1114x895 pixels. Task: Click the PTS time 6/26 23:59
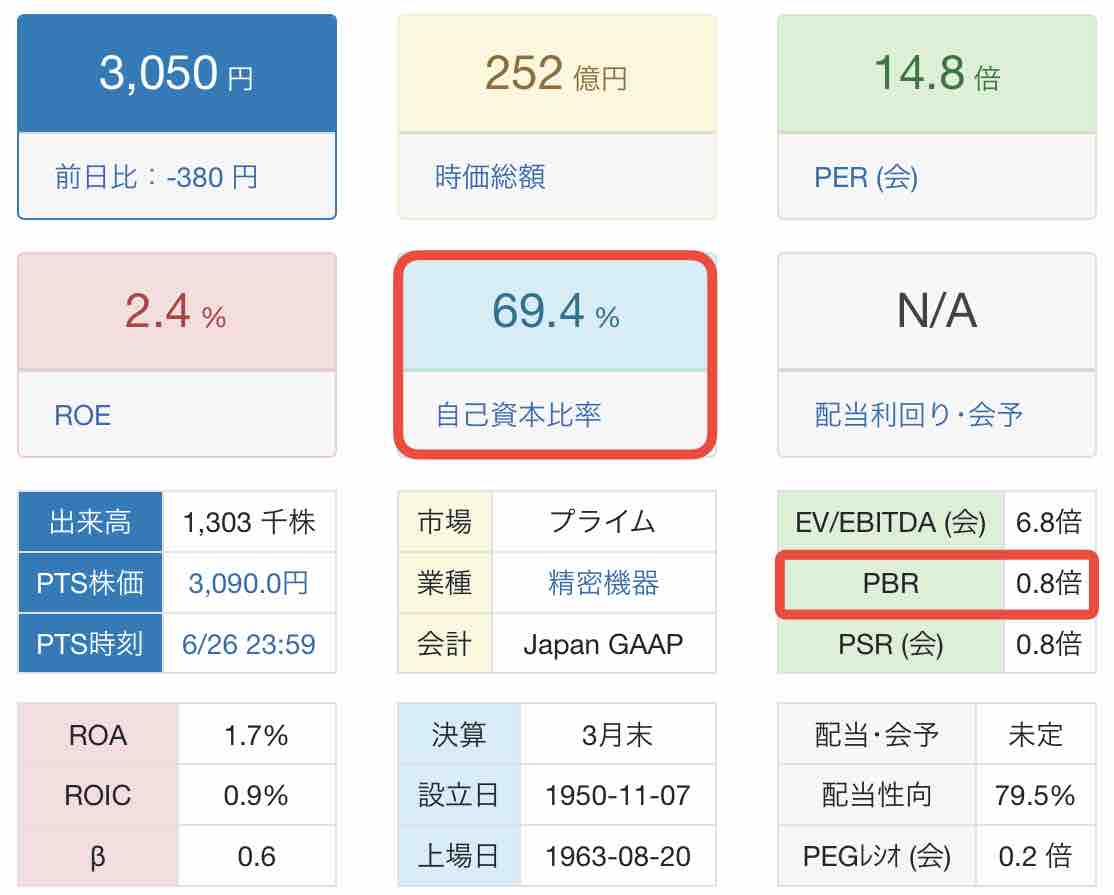[x=248, y=644]
